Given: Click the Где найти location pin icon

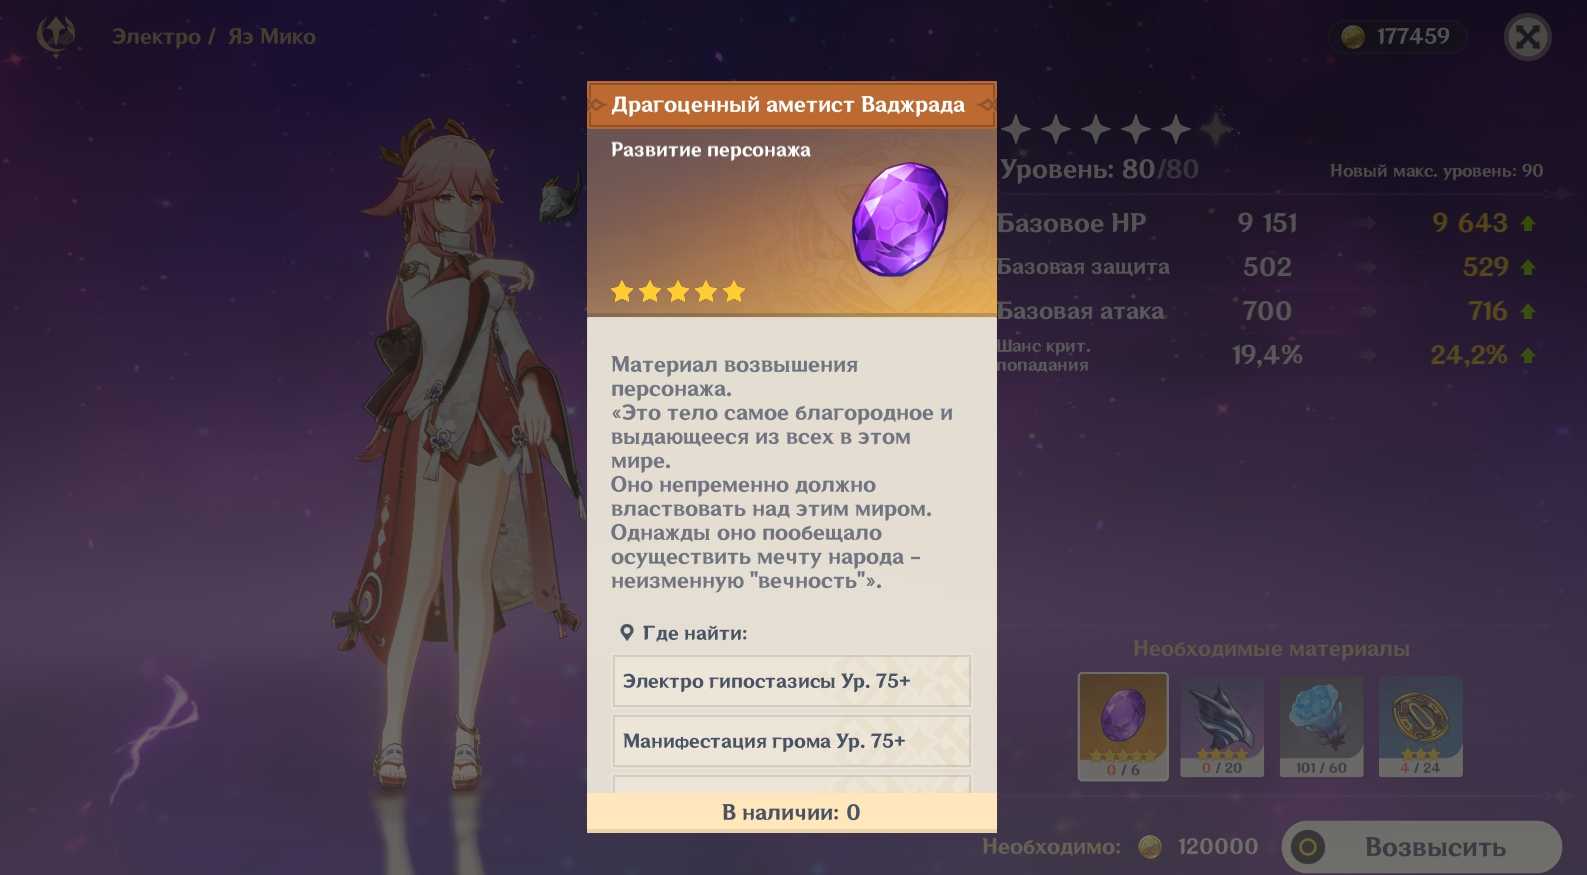Looking at the screenshot, I should [x=626, y=632].
